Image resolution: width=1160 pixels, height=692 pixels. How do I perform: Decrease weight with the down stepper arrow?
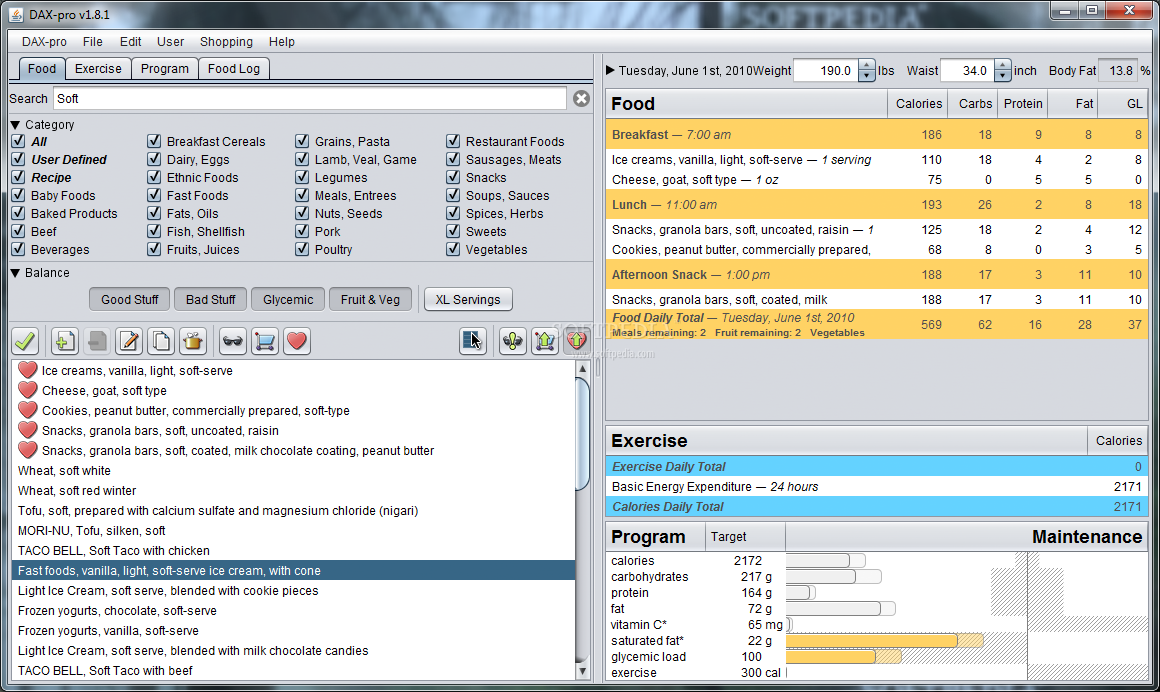pyautogui.click(x=867, y=75)
